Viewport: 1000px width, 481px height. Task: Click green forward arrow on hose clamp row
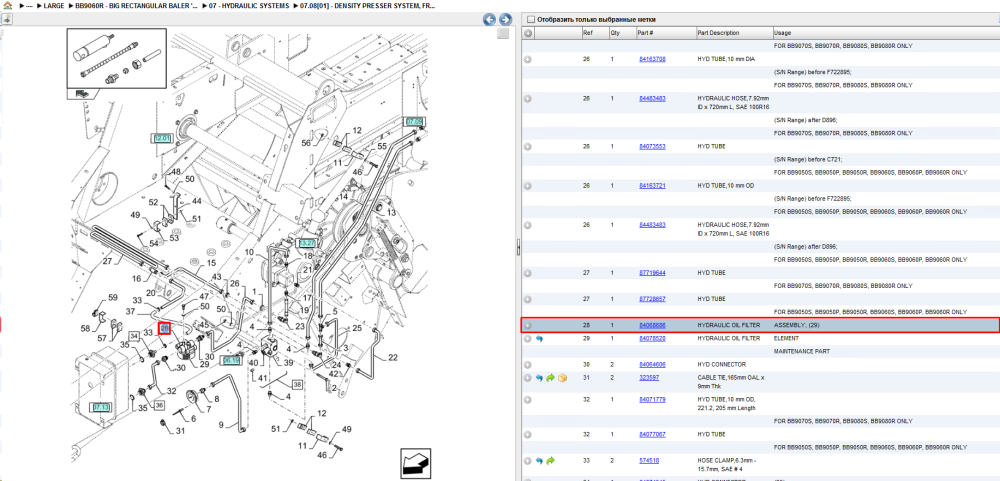coord(551,461)
